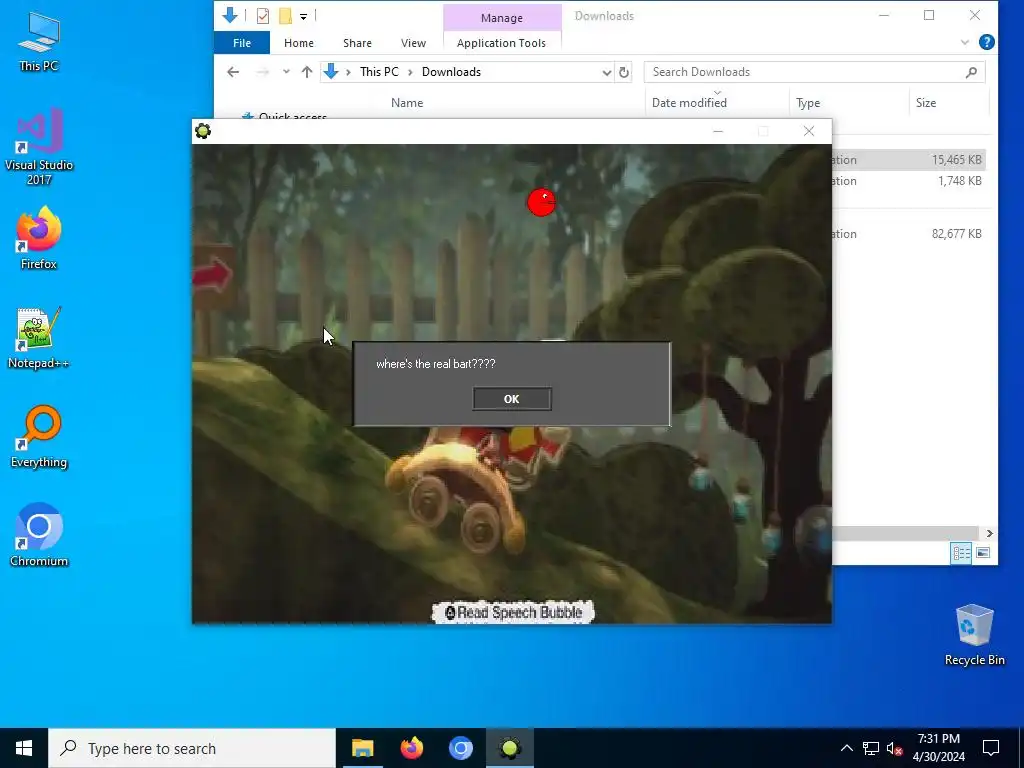The width and height of the screenshot is (1024, 768).
Task: Open File tab in Explorer ribbon
Action: (x=242, y=43)
